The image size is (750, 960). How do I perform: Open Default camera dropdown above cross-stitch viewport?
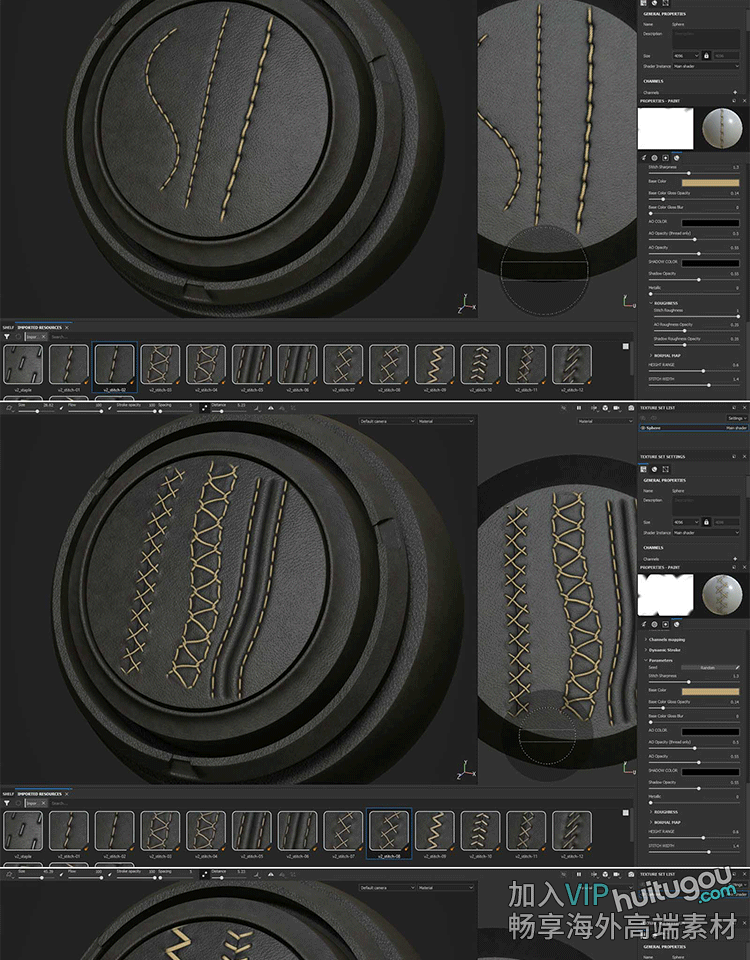click(x=387, y=421)
